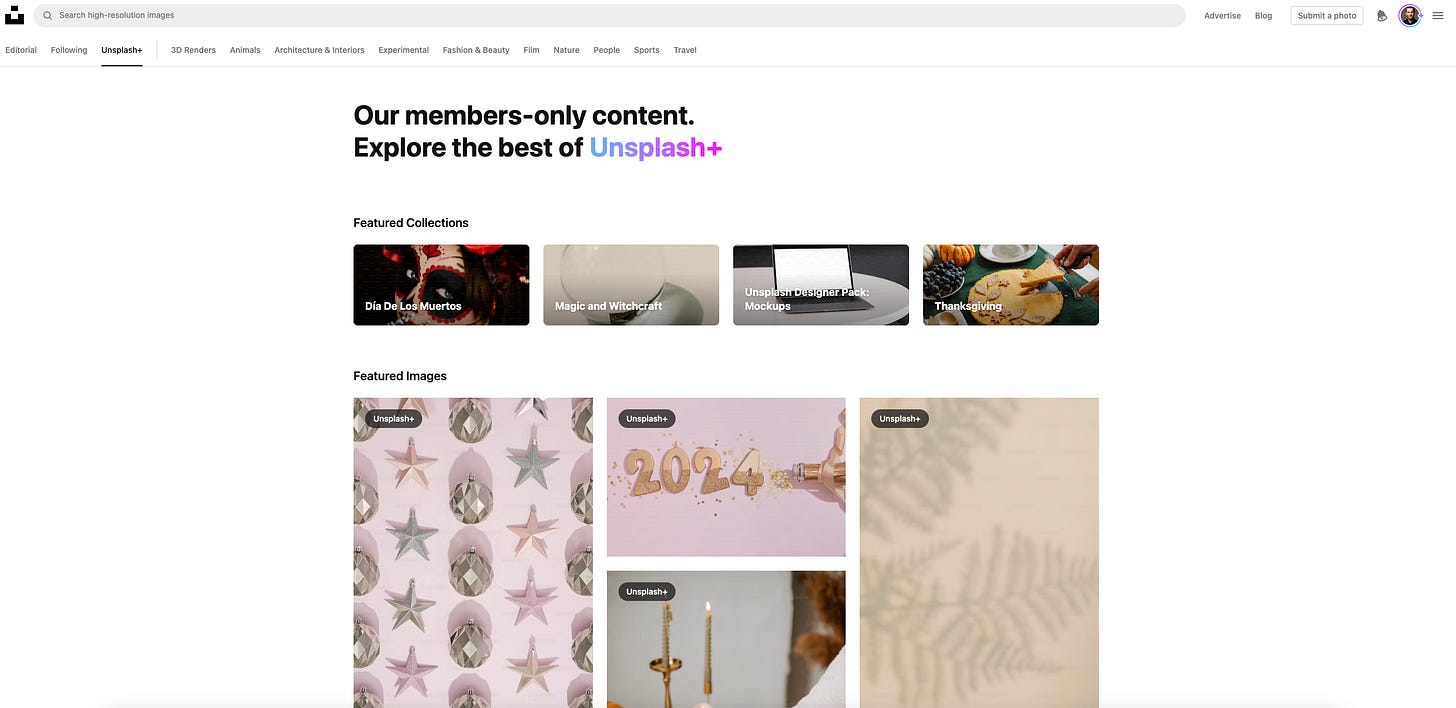The height and width of the screenshot is (708, 1456).
Task: Switch to the Editorial tab
Action: 21,50
